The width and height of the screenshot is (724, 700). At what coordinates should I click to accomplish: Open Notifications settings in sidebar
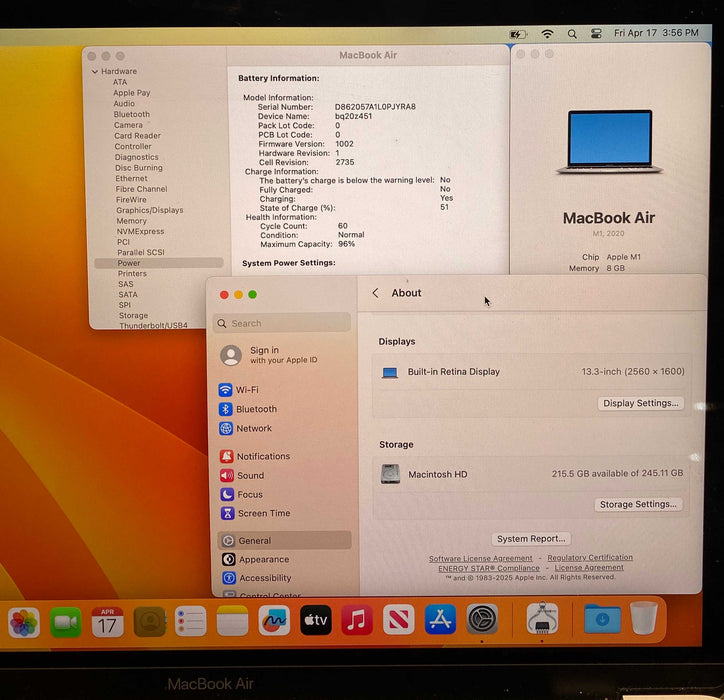[x=263, y=456]
